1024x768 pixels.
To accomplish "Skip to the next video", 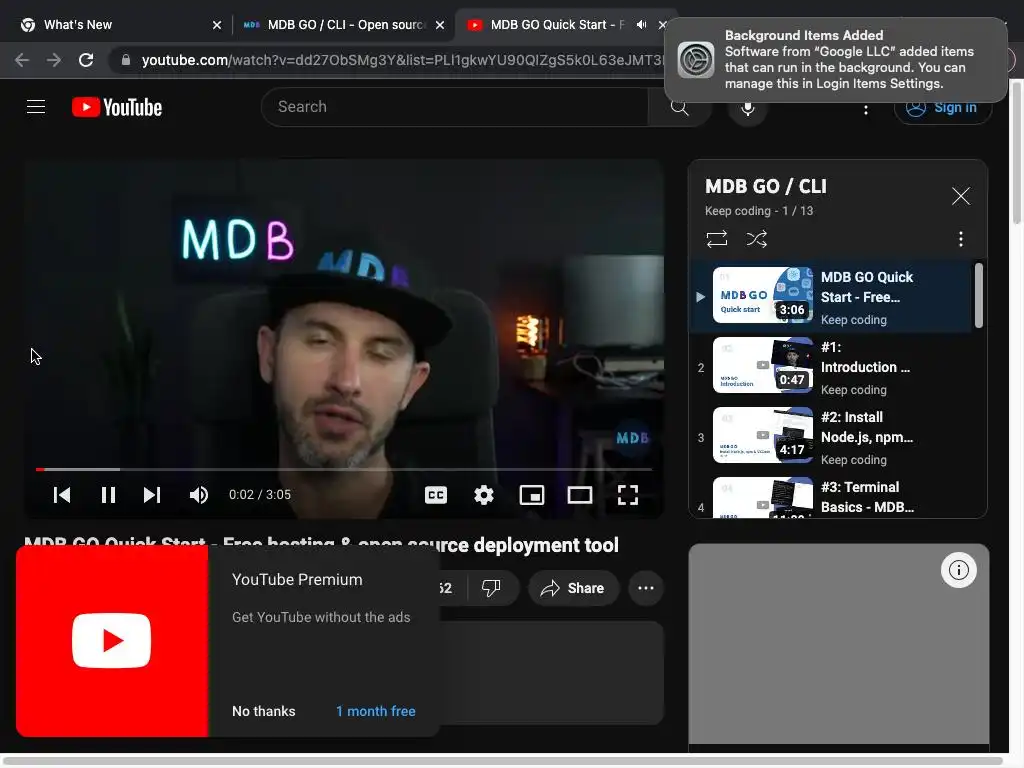I will (152, 495).
